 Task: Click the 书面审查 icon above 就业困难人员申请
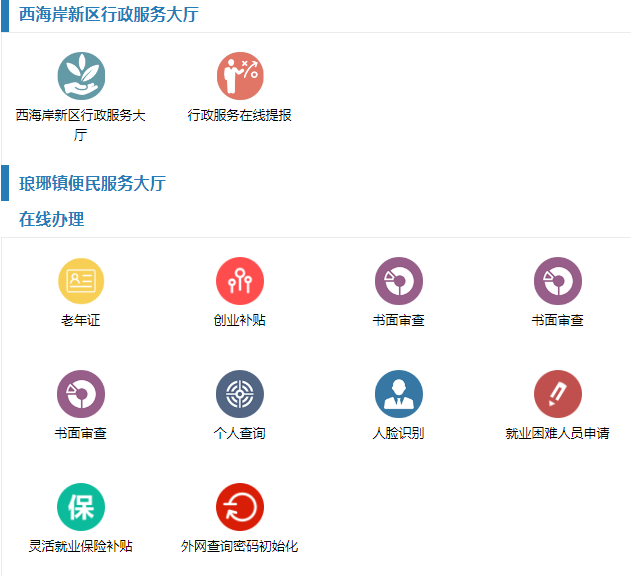coord(558,281)
